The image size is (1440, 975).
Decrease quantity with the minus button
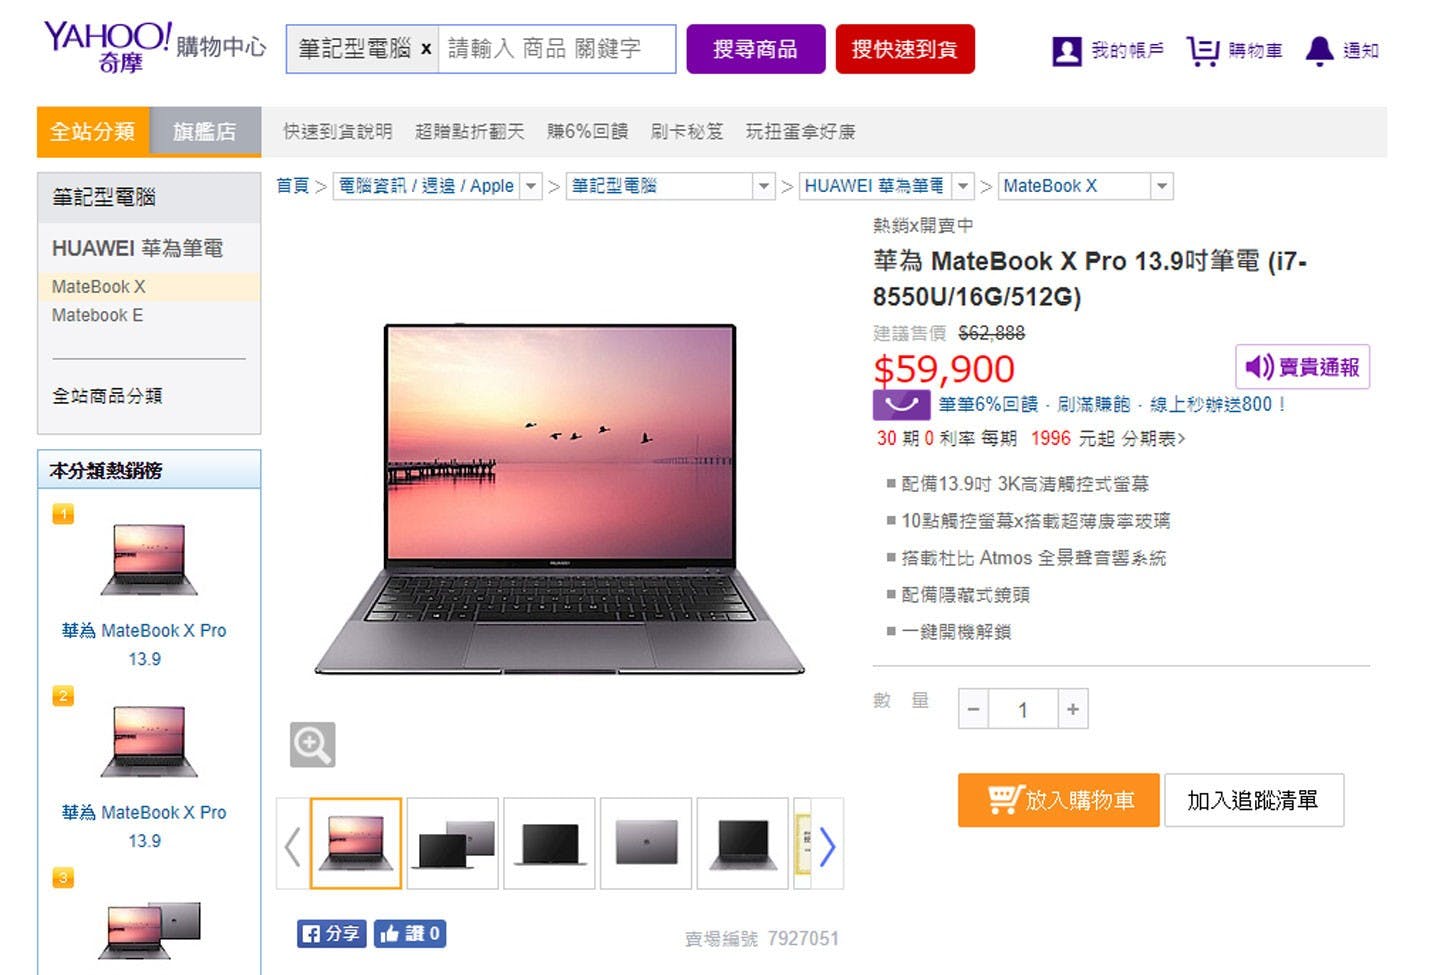(x=973, y=709)
